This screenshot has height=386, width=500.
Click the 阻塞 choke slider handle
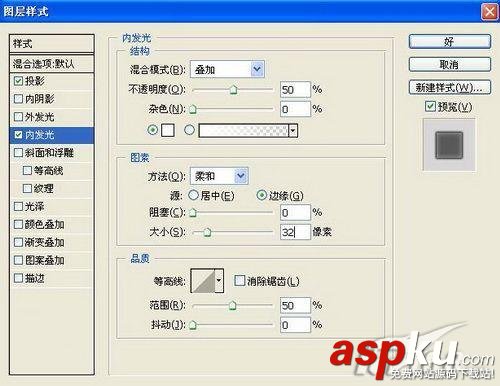[193, 213]
